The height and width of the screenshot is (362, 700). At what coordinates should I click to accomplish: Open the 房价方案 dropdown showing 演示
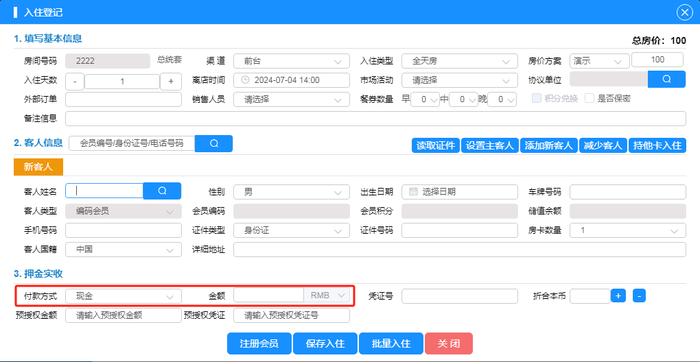(599, 61)
